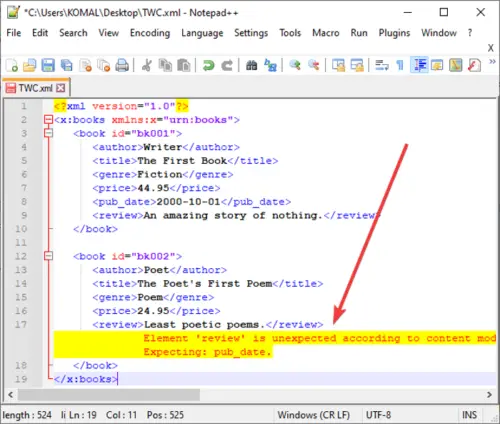Open the User Defined Language icon

coord(437,65)
